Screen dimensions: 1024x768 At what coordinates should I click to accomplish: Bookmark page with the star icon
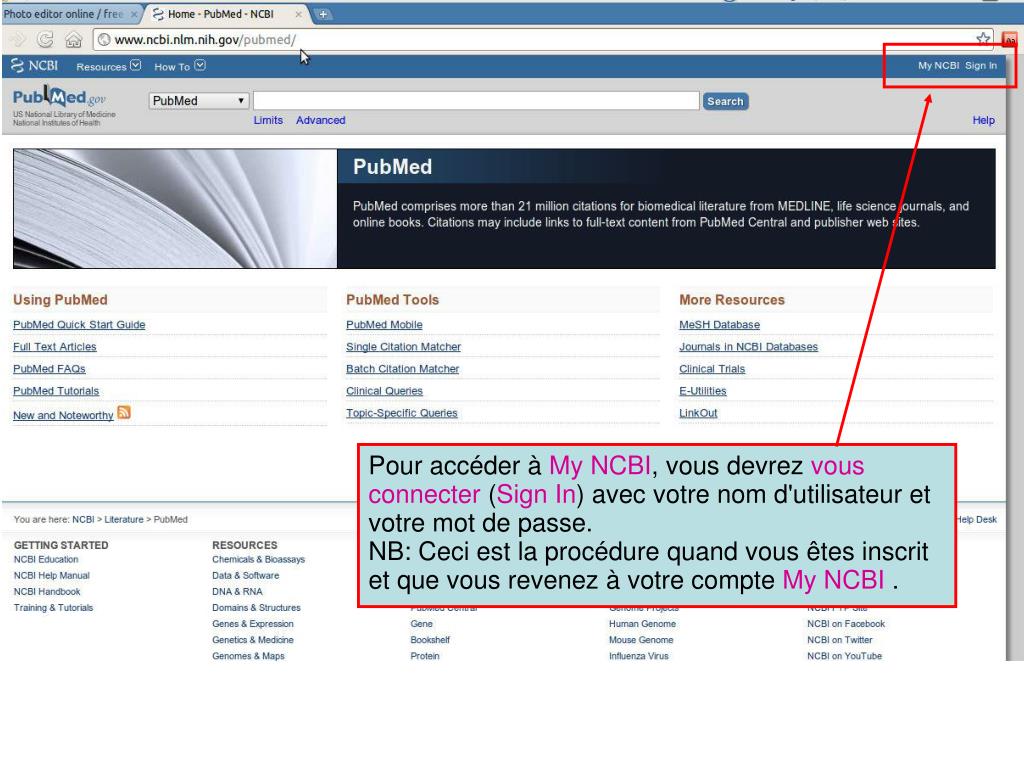[983, 39]
